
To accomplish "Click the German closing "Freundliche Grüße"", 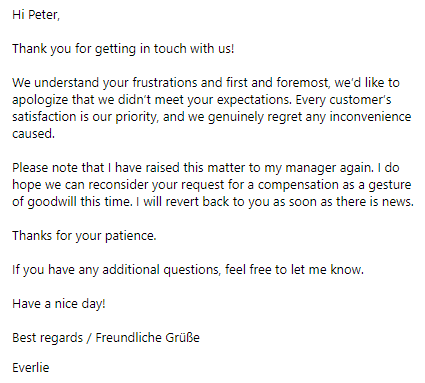I will point(148,338).
